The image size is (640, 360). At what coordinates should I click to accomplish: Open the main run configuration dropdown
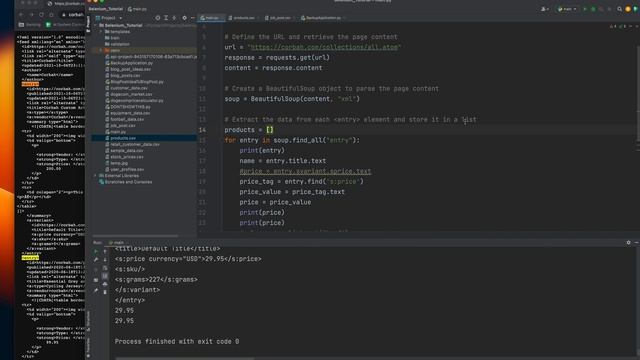pyautogui.click(x=567, y=9)
